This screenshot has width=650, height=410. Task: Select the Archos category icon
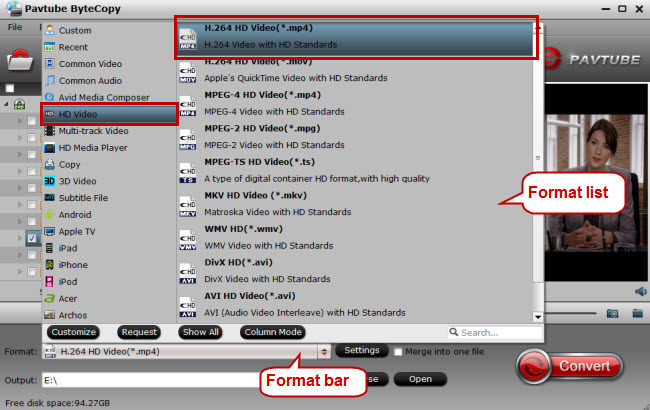(50, 315)
